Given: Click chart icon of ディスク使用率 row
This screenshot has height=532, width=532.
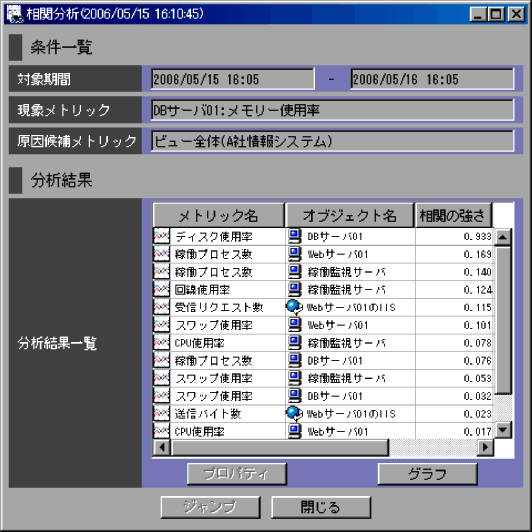Looking at the screenshot, I should coord(162,236).
